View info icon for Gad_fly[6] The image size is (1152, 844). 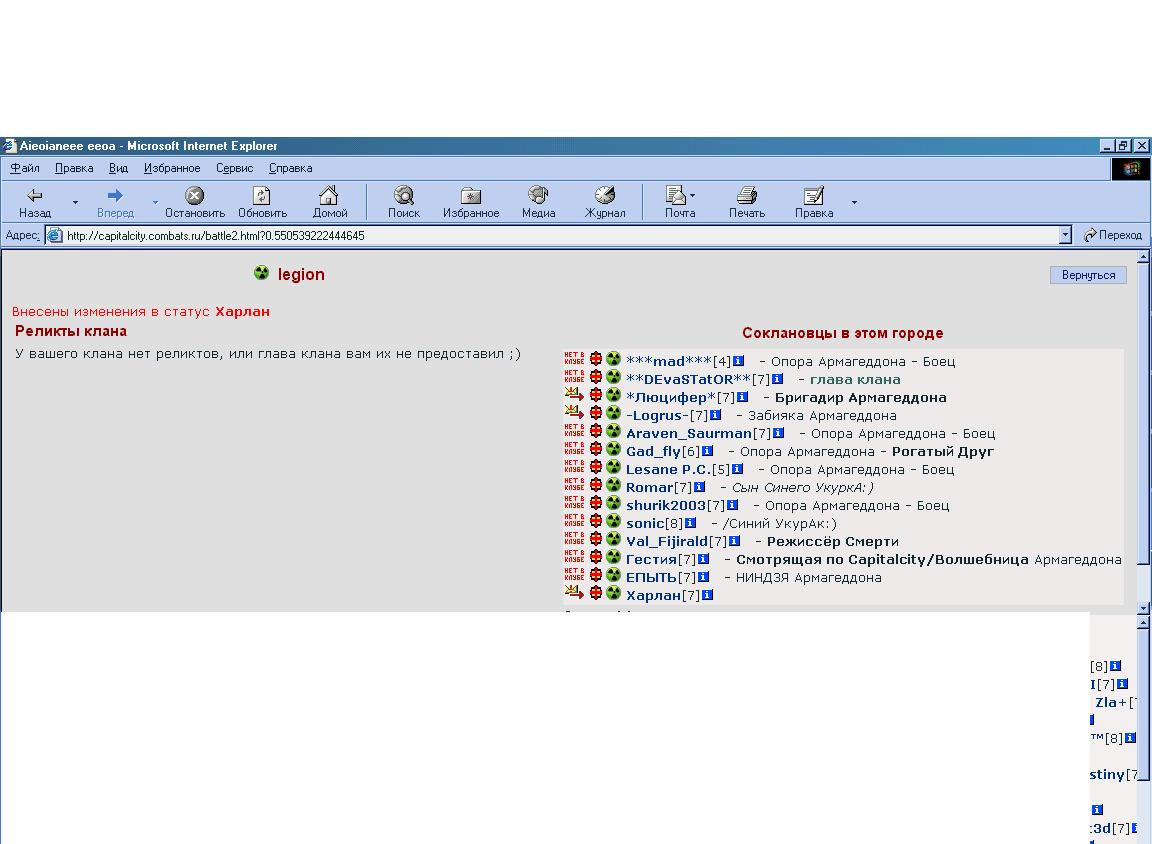(x=708, y=451)
